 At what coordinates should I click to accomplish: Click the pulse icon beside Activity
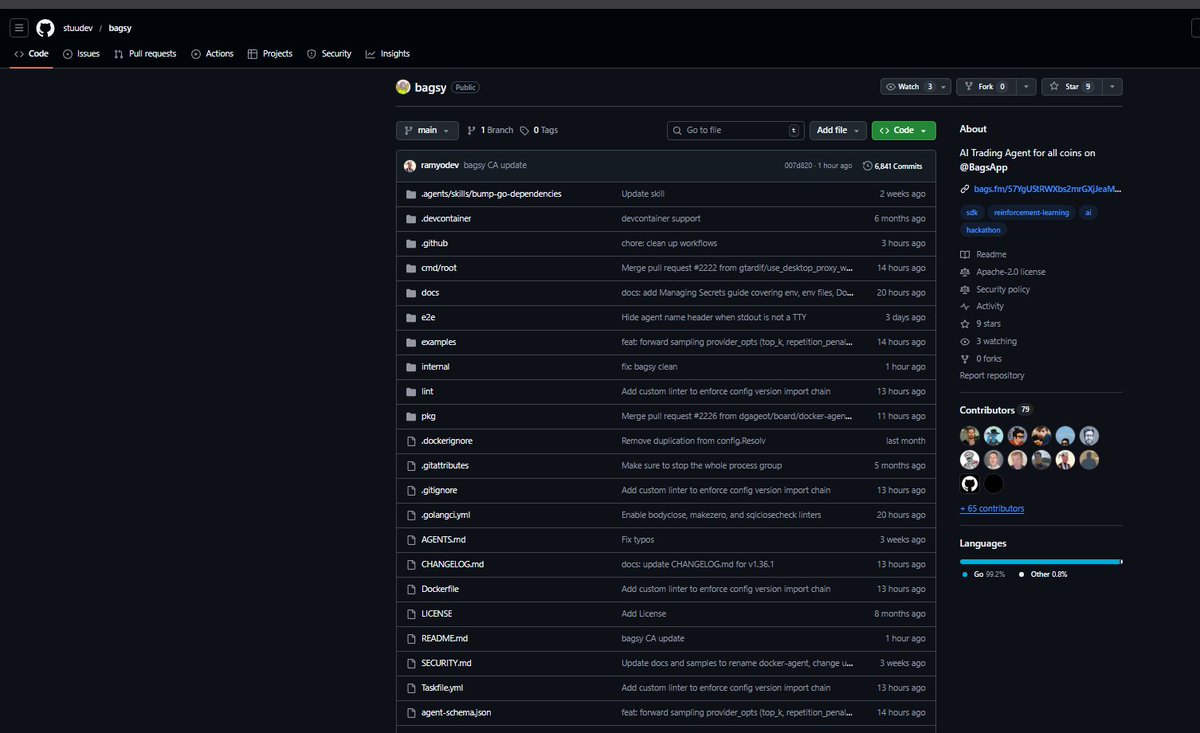[965, 307]
